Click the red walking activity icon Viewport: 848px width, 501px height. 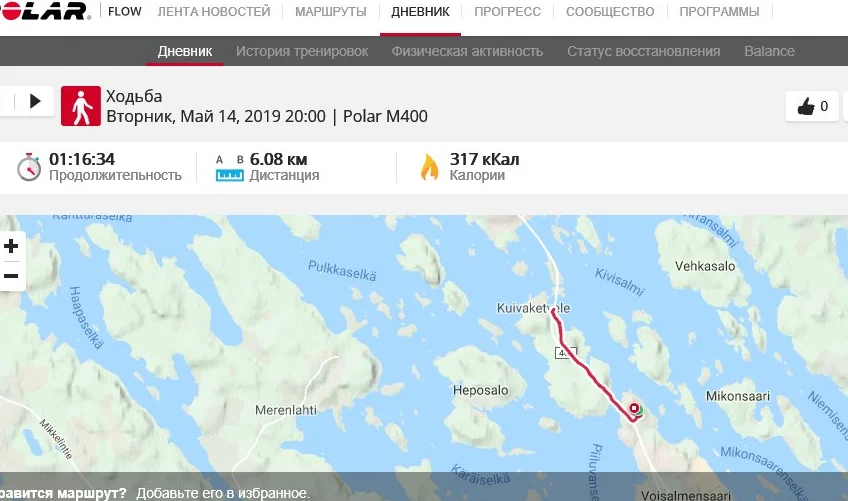(81, 106)
